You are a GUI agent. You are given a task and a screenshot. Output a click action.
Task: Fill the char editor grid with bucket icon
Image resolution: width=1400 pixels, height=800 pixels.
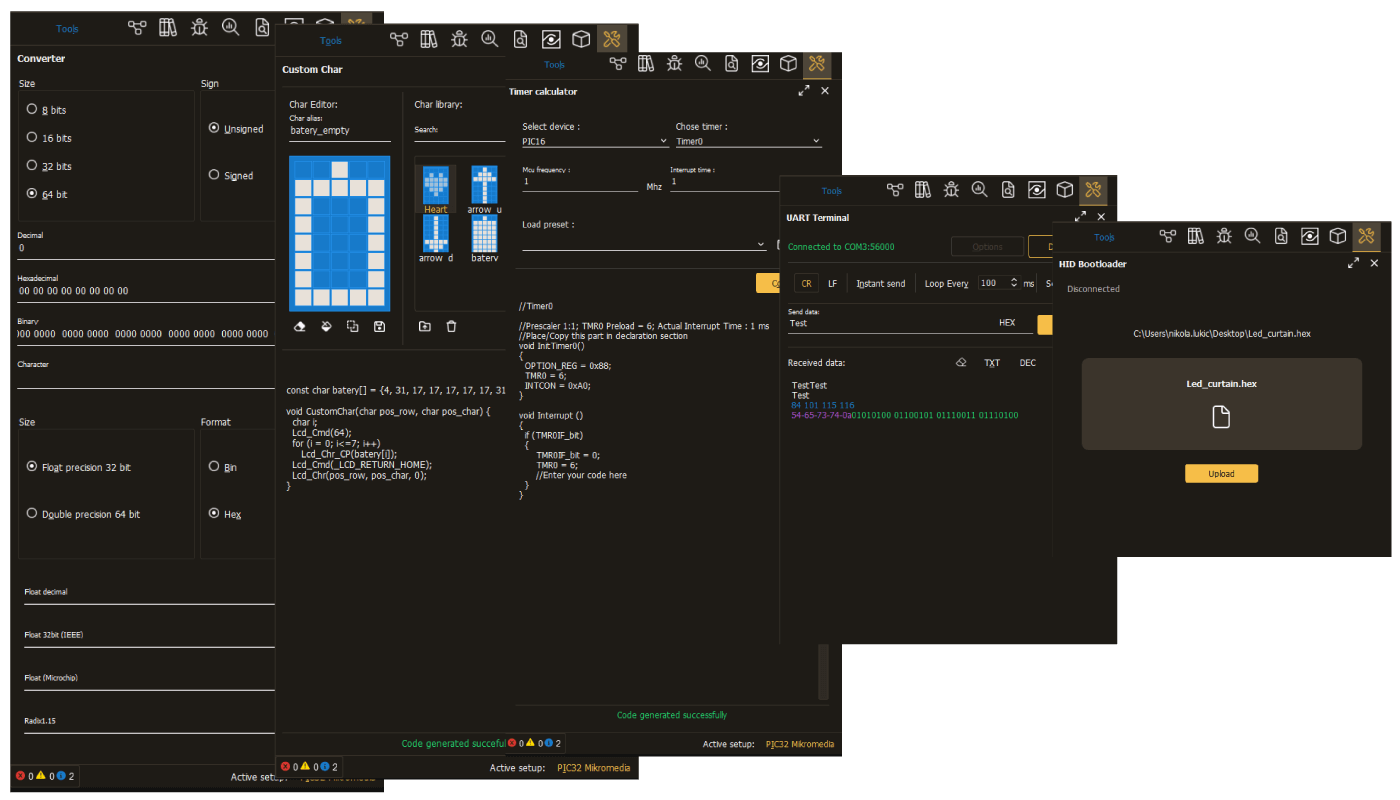click(x=325, y=326)
